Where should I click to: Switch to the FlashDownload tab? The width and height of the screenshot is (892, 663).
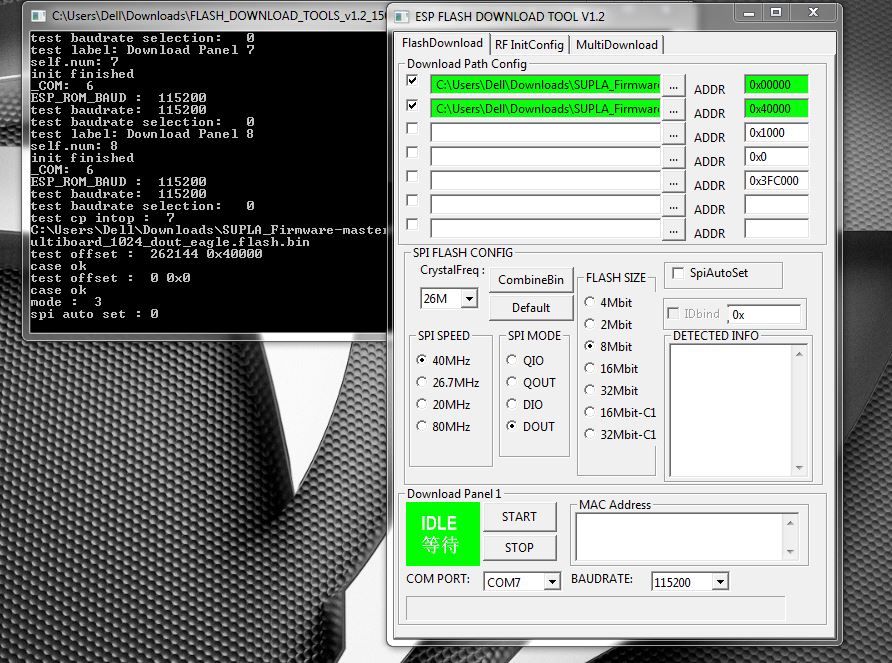[x=442, y=43]
